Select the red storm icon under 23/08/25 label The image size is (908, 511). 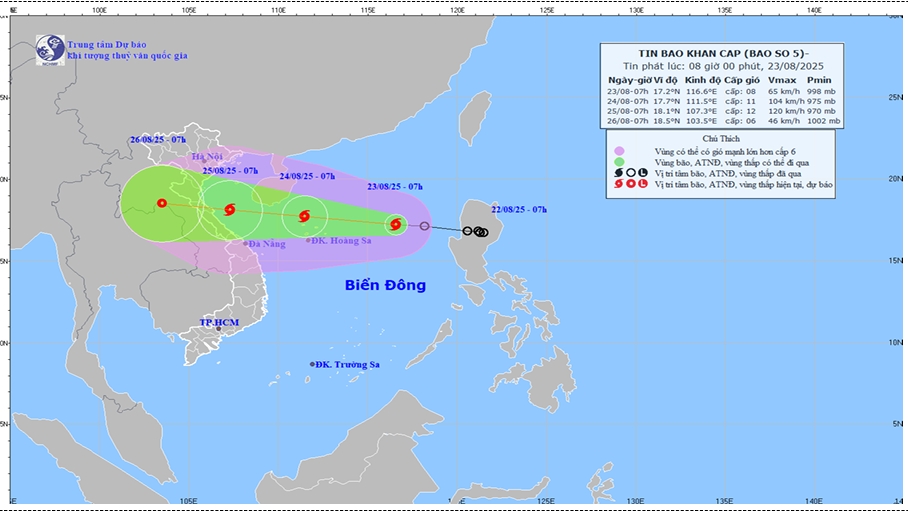[396, 225]
